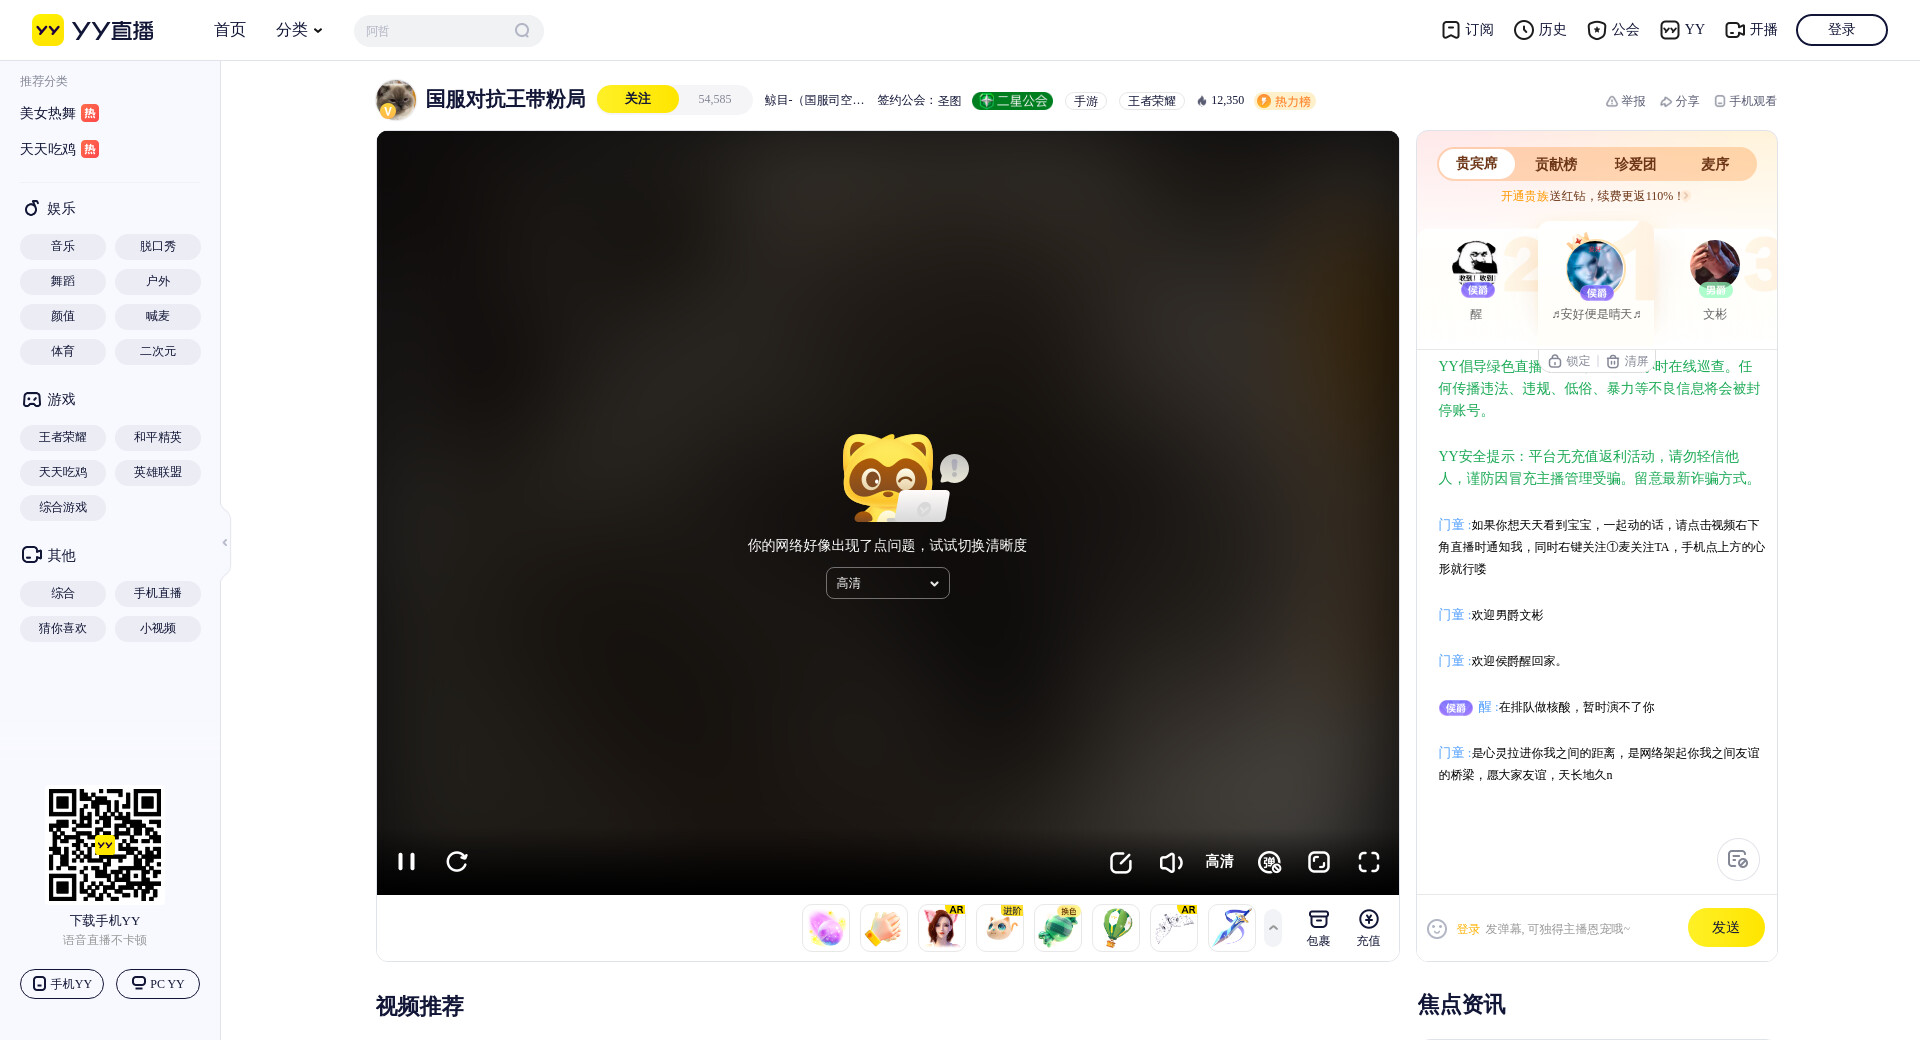This screenshot has width=1920, height=1040.
Task: Send the AR cat-ear girl gift
Action: [942, 928]
